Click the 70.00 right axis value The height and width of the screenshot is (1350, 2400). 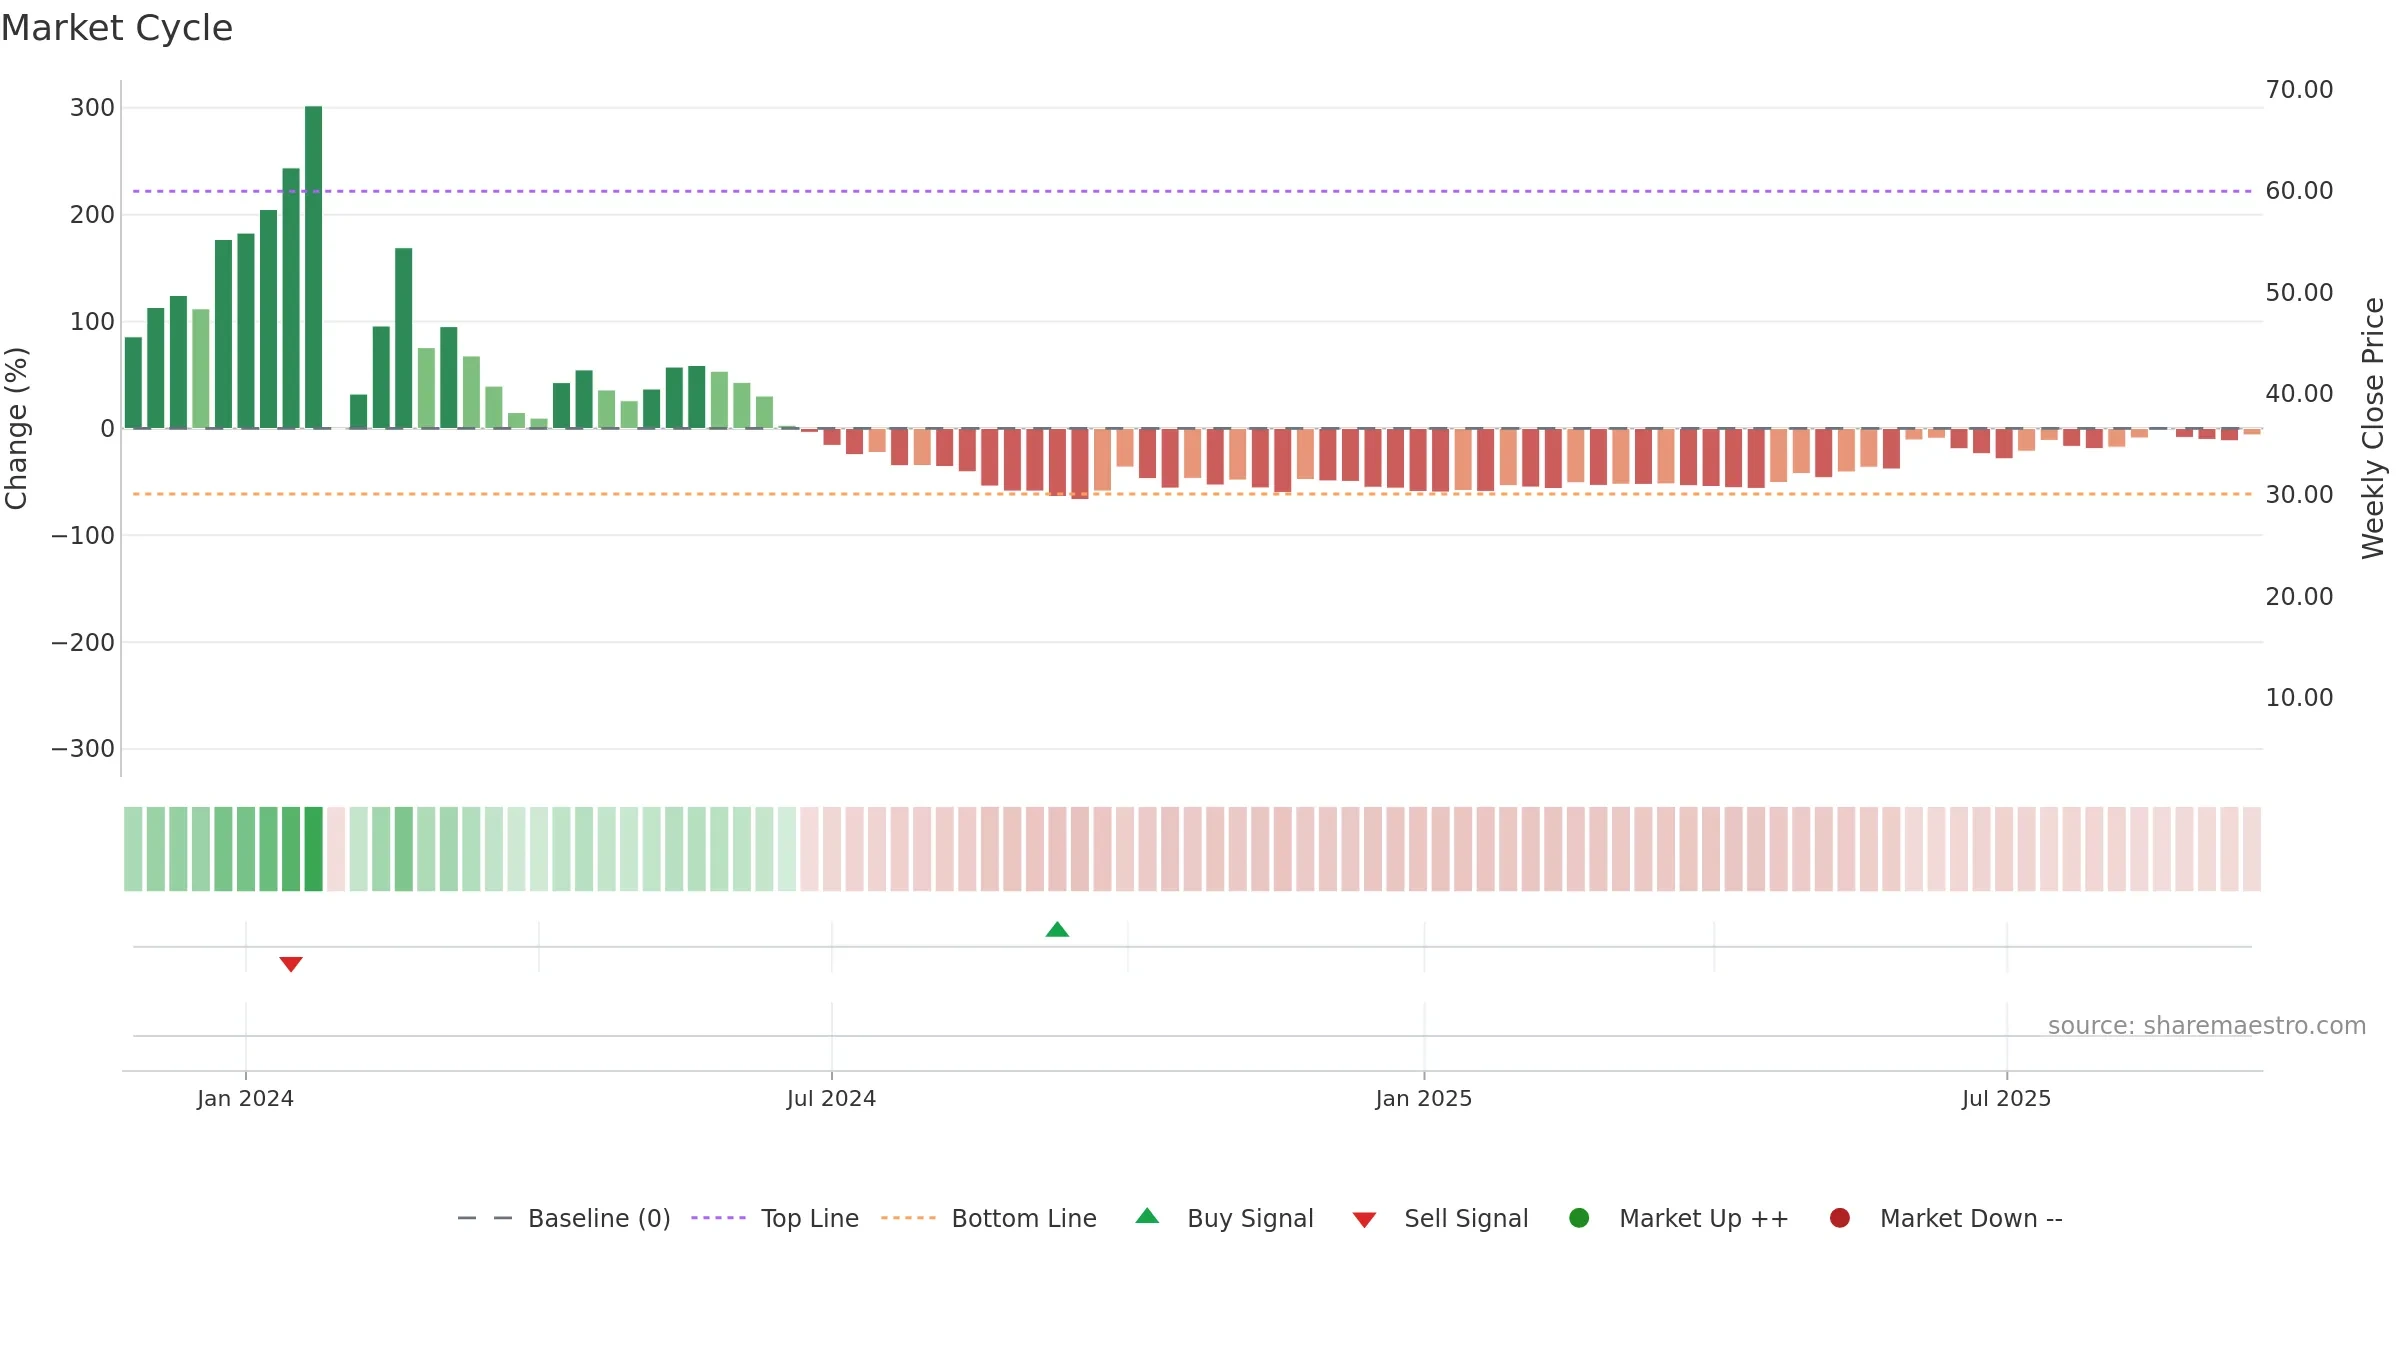pyautogui.click(x=2299, y=90)
